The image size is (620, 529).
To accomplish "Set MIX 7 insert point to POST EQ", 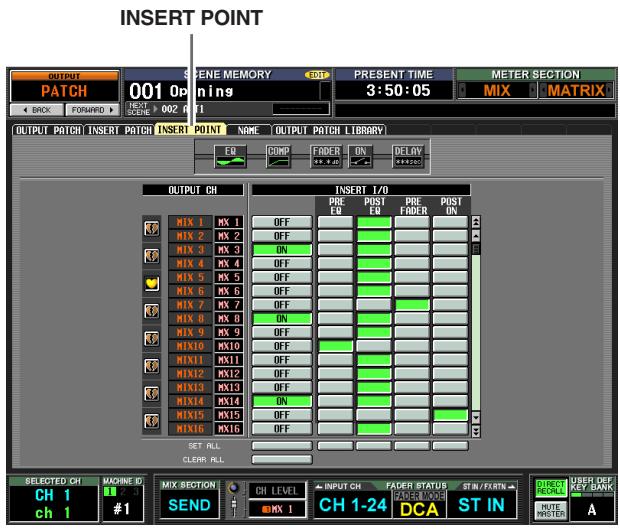I will (x=374, y=305).
